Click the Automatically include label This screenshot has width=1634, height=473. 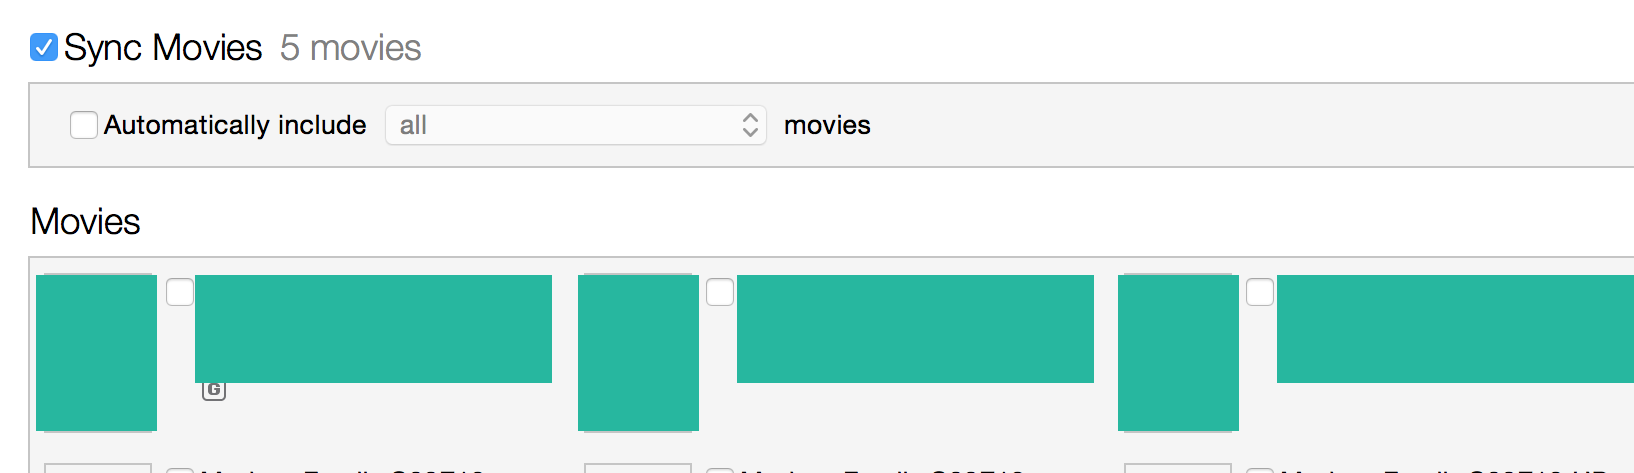click(235, 125)
